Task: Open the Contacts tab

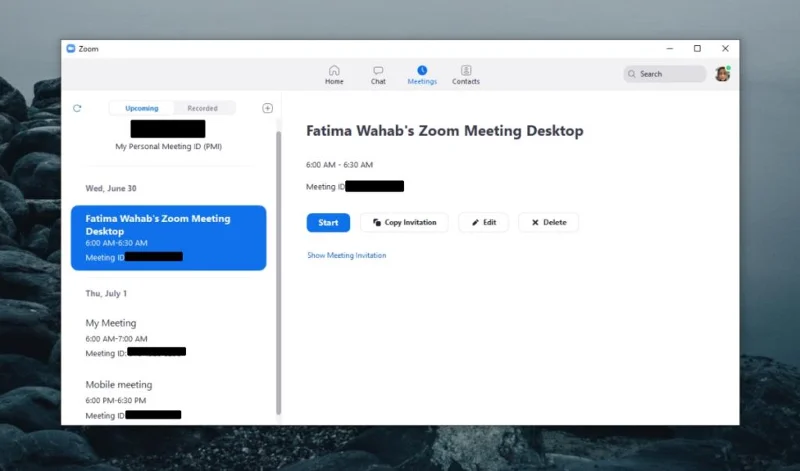Action: [466, 75]
